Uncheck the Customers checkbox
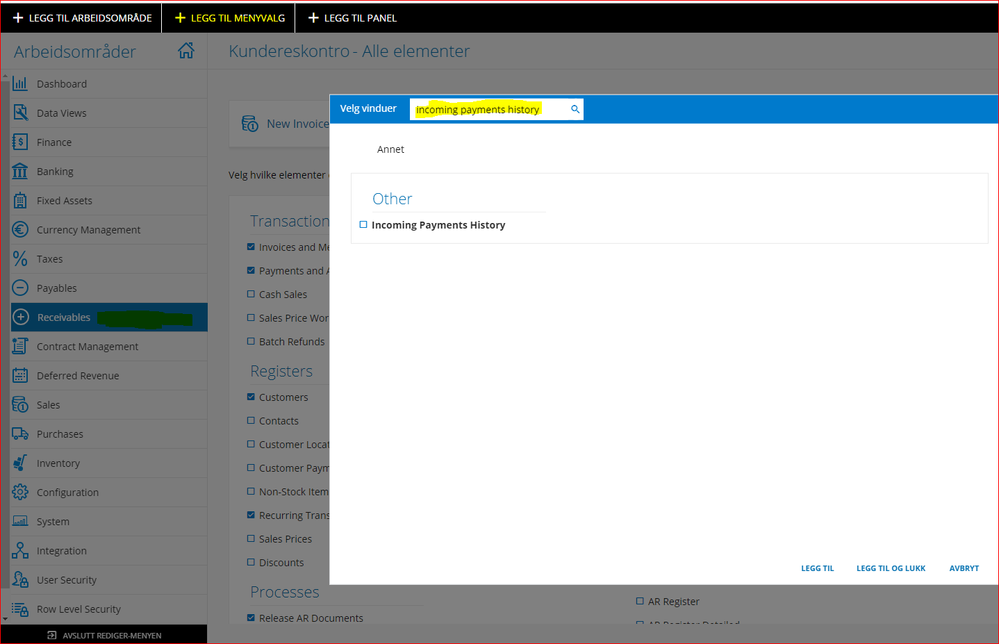 coord(251,396)
